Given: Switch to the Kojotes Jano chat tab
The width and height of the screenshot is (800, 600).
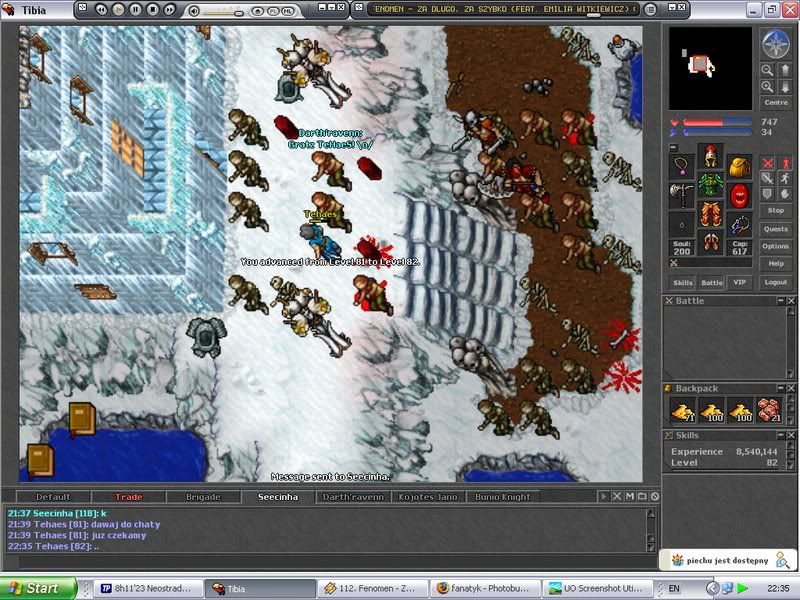Looking at the screenshot, I should (x=428, y=497).
